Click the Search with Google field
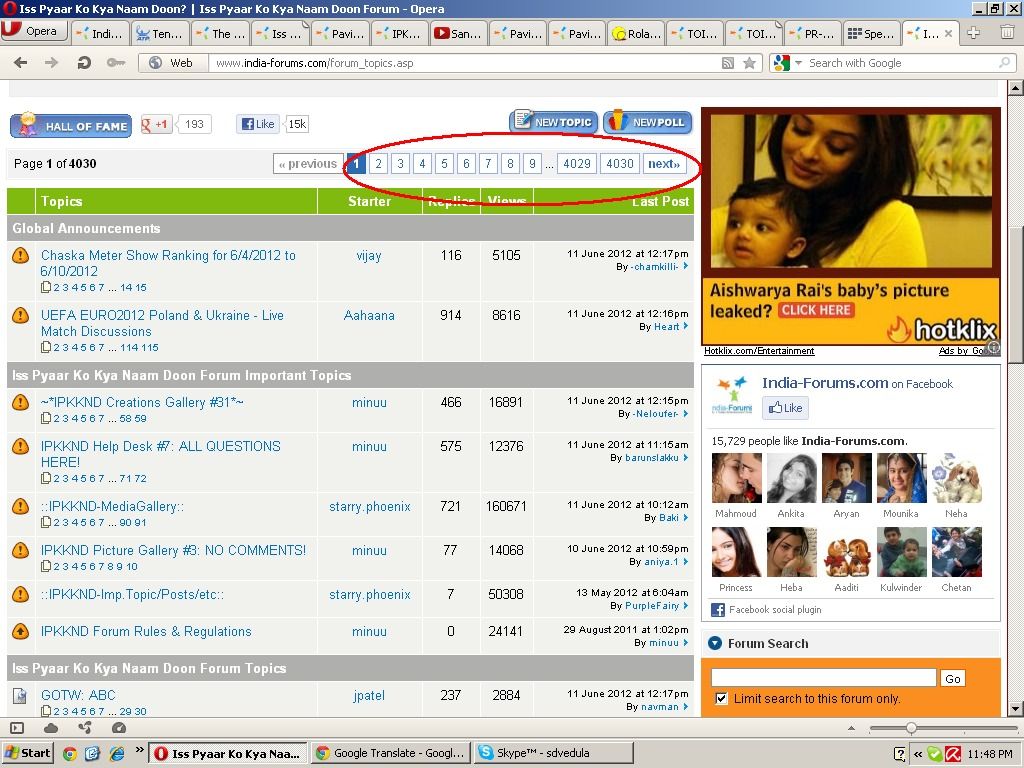The width and height of the screenshot is (1024, 768). 901,63
